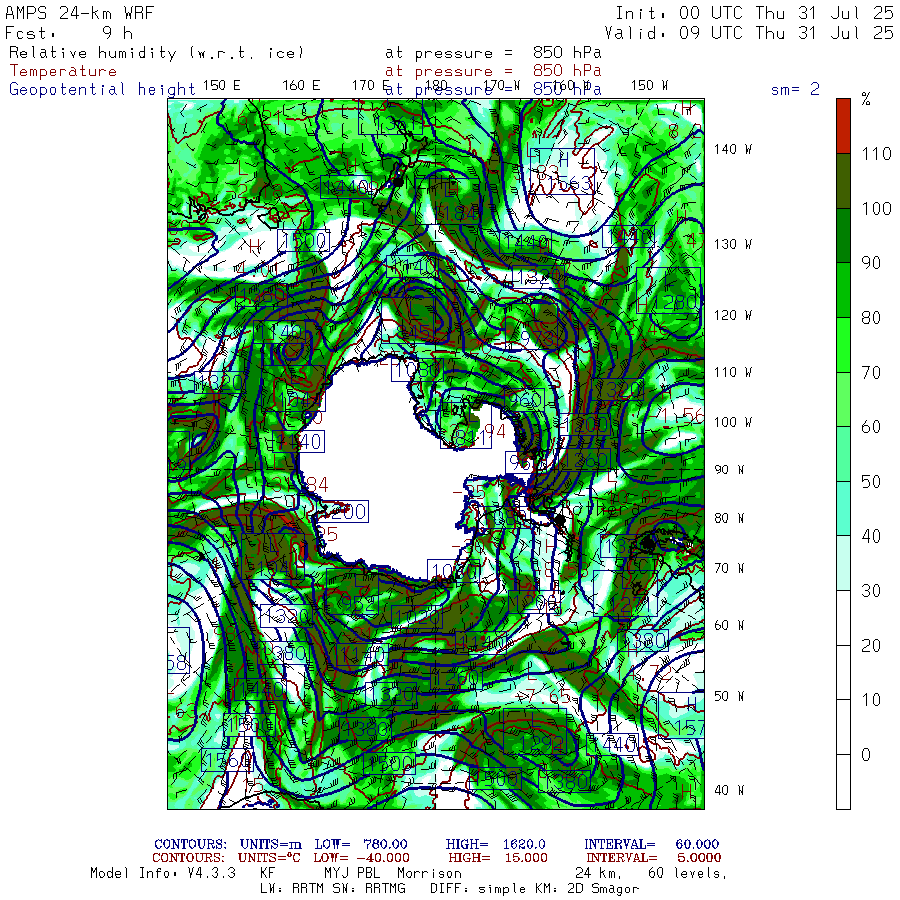Click the 'Valid: 09 UTC Thu 31 Jul 25' line

click(748, 33)
